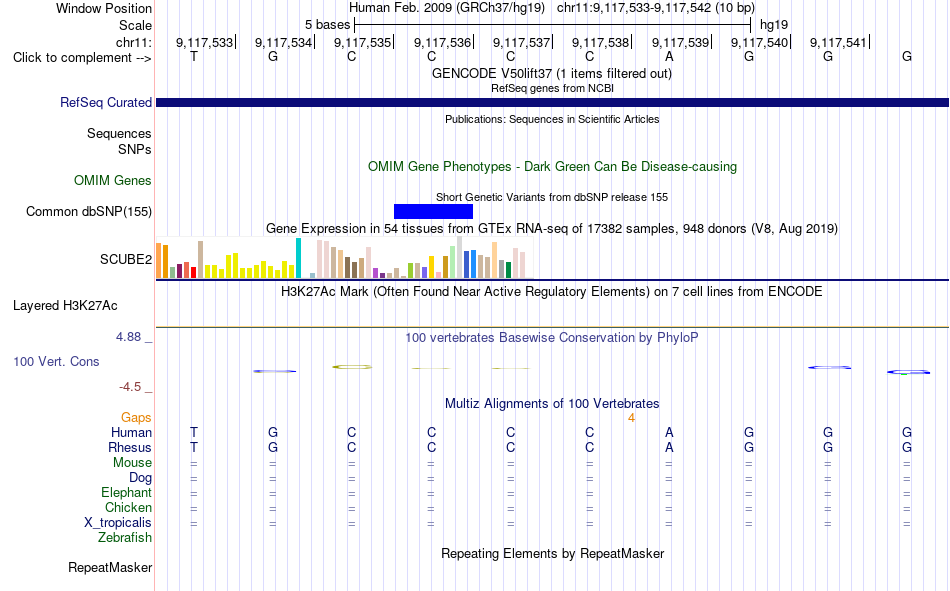The image size is (950, 591).
Task: Click the Sequences track label
Action: coord(119,133)
